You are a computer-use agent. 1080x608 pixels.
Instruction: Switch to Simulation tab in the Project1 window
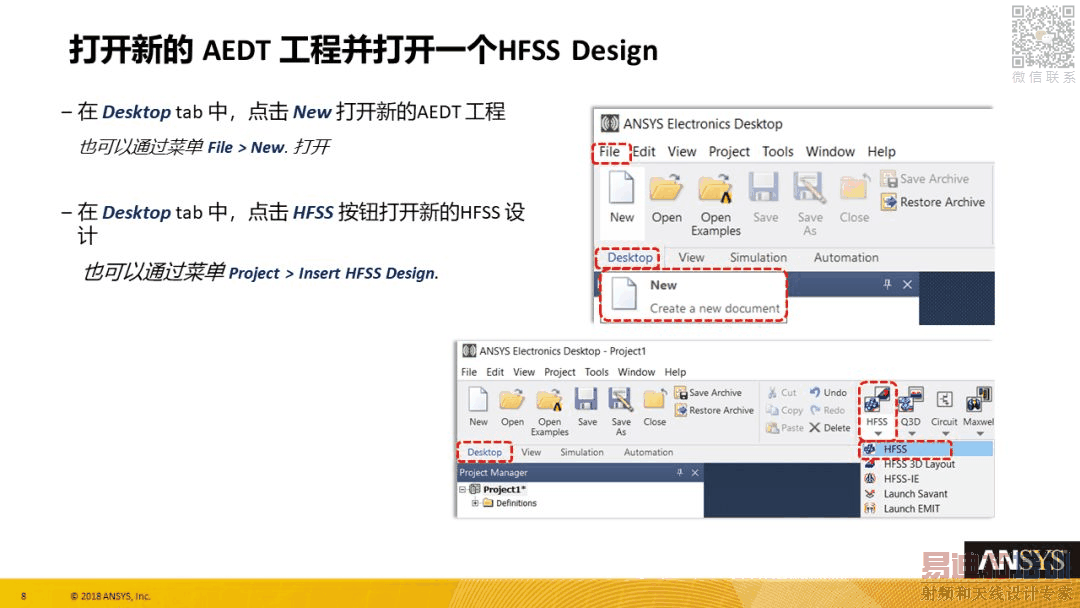581,452
